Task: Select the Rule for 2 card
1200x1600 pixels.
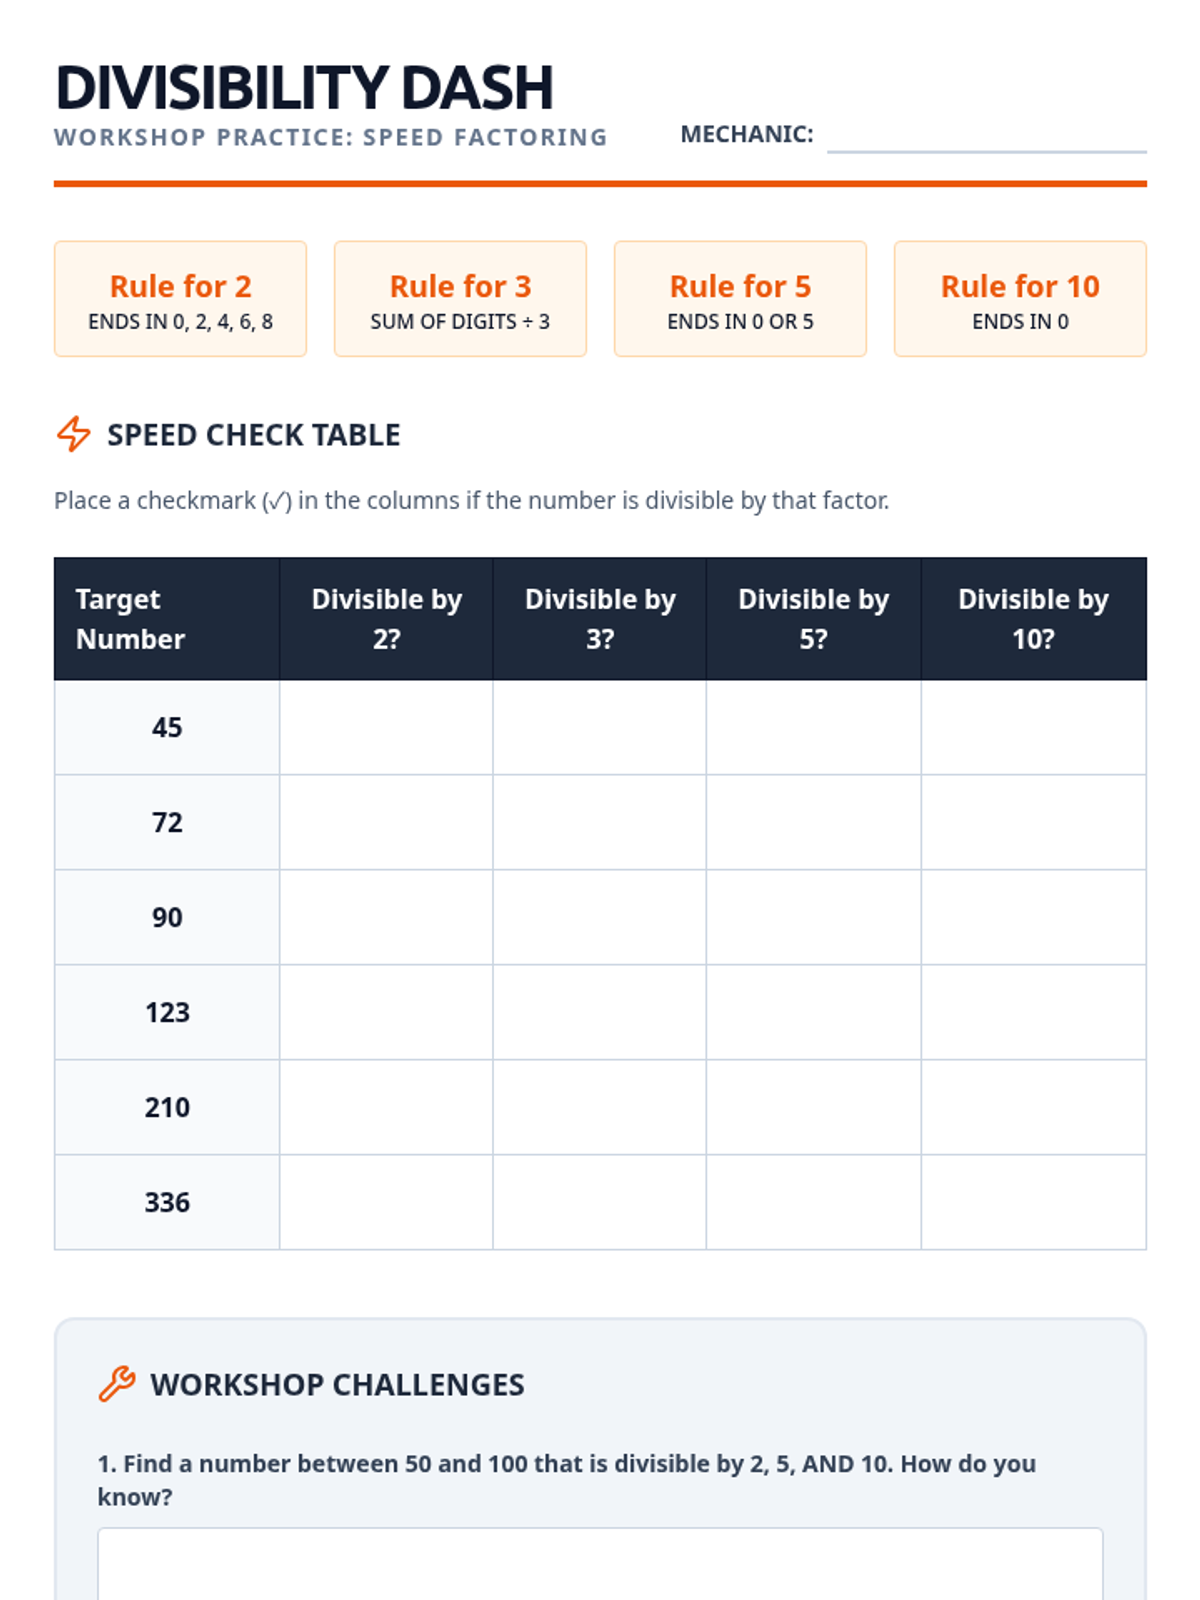Action: coord(180,299)
